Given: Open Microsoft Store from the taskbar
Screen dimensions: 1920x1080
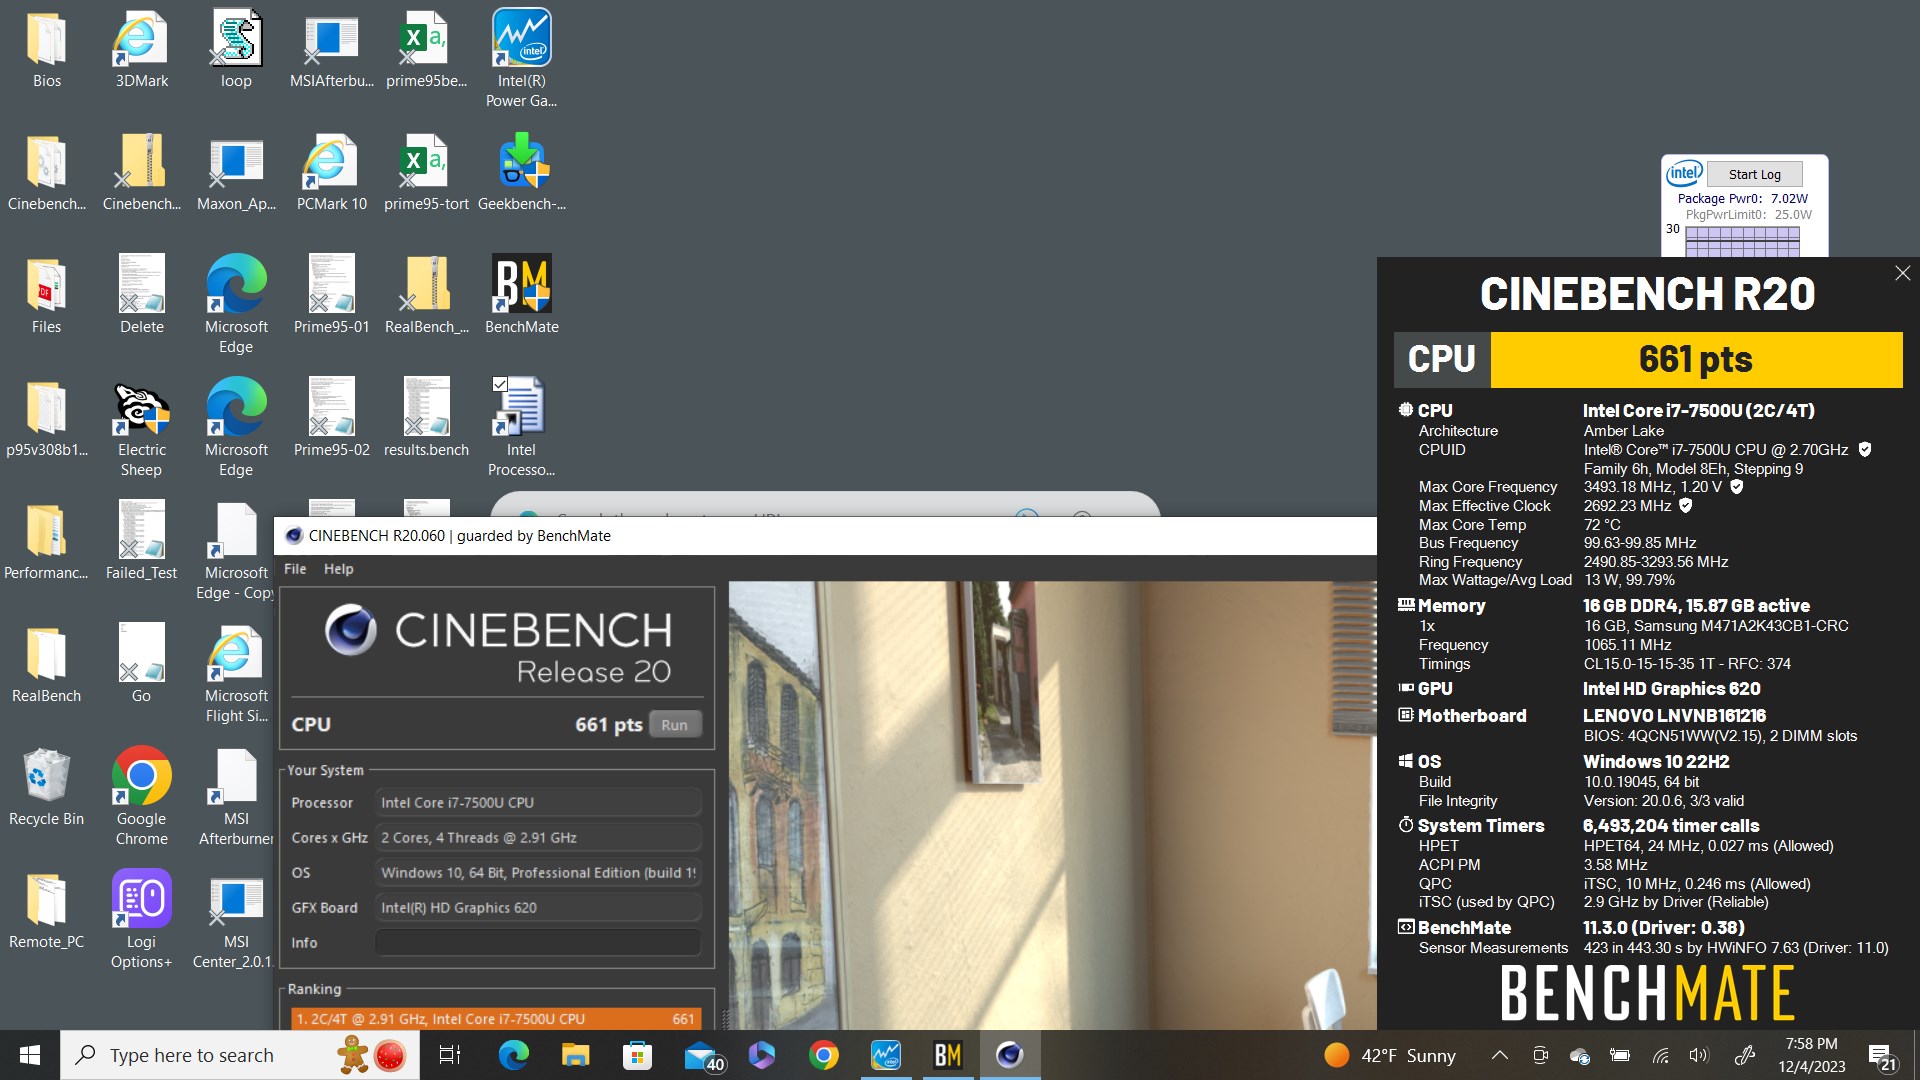Looking at the screenshot, I should coord(637,1055).
